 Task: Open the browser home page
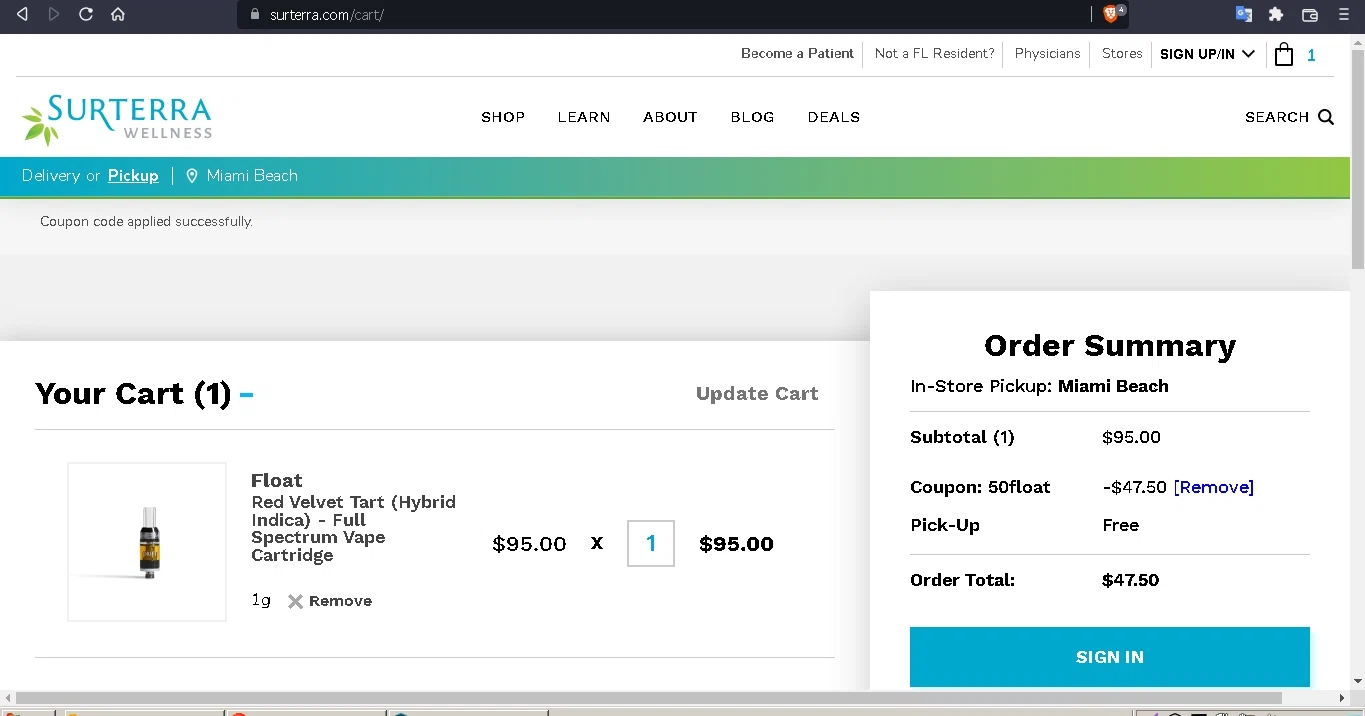tap(118, 14)
